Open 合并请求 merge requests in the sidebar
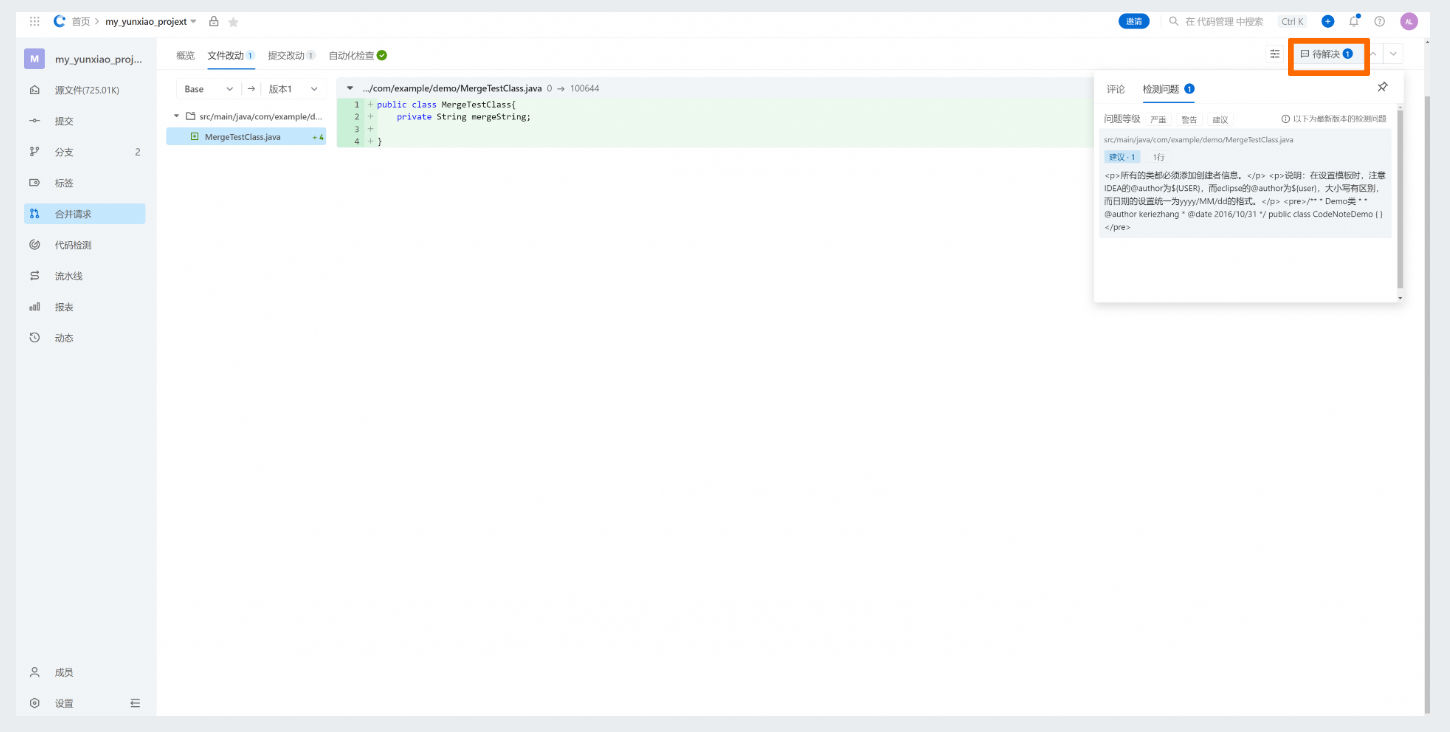Screen dimensions: 1450x732 (x=85, y=214)
